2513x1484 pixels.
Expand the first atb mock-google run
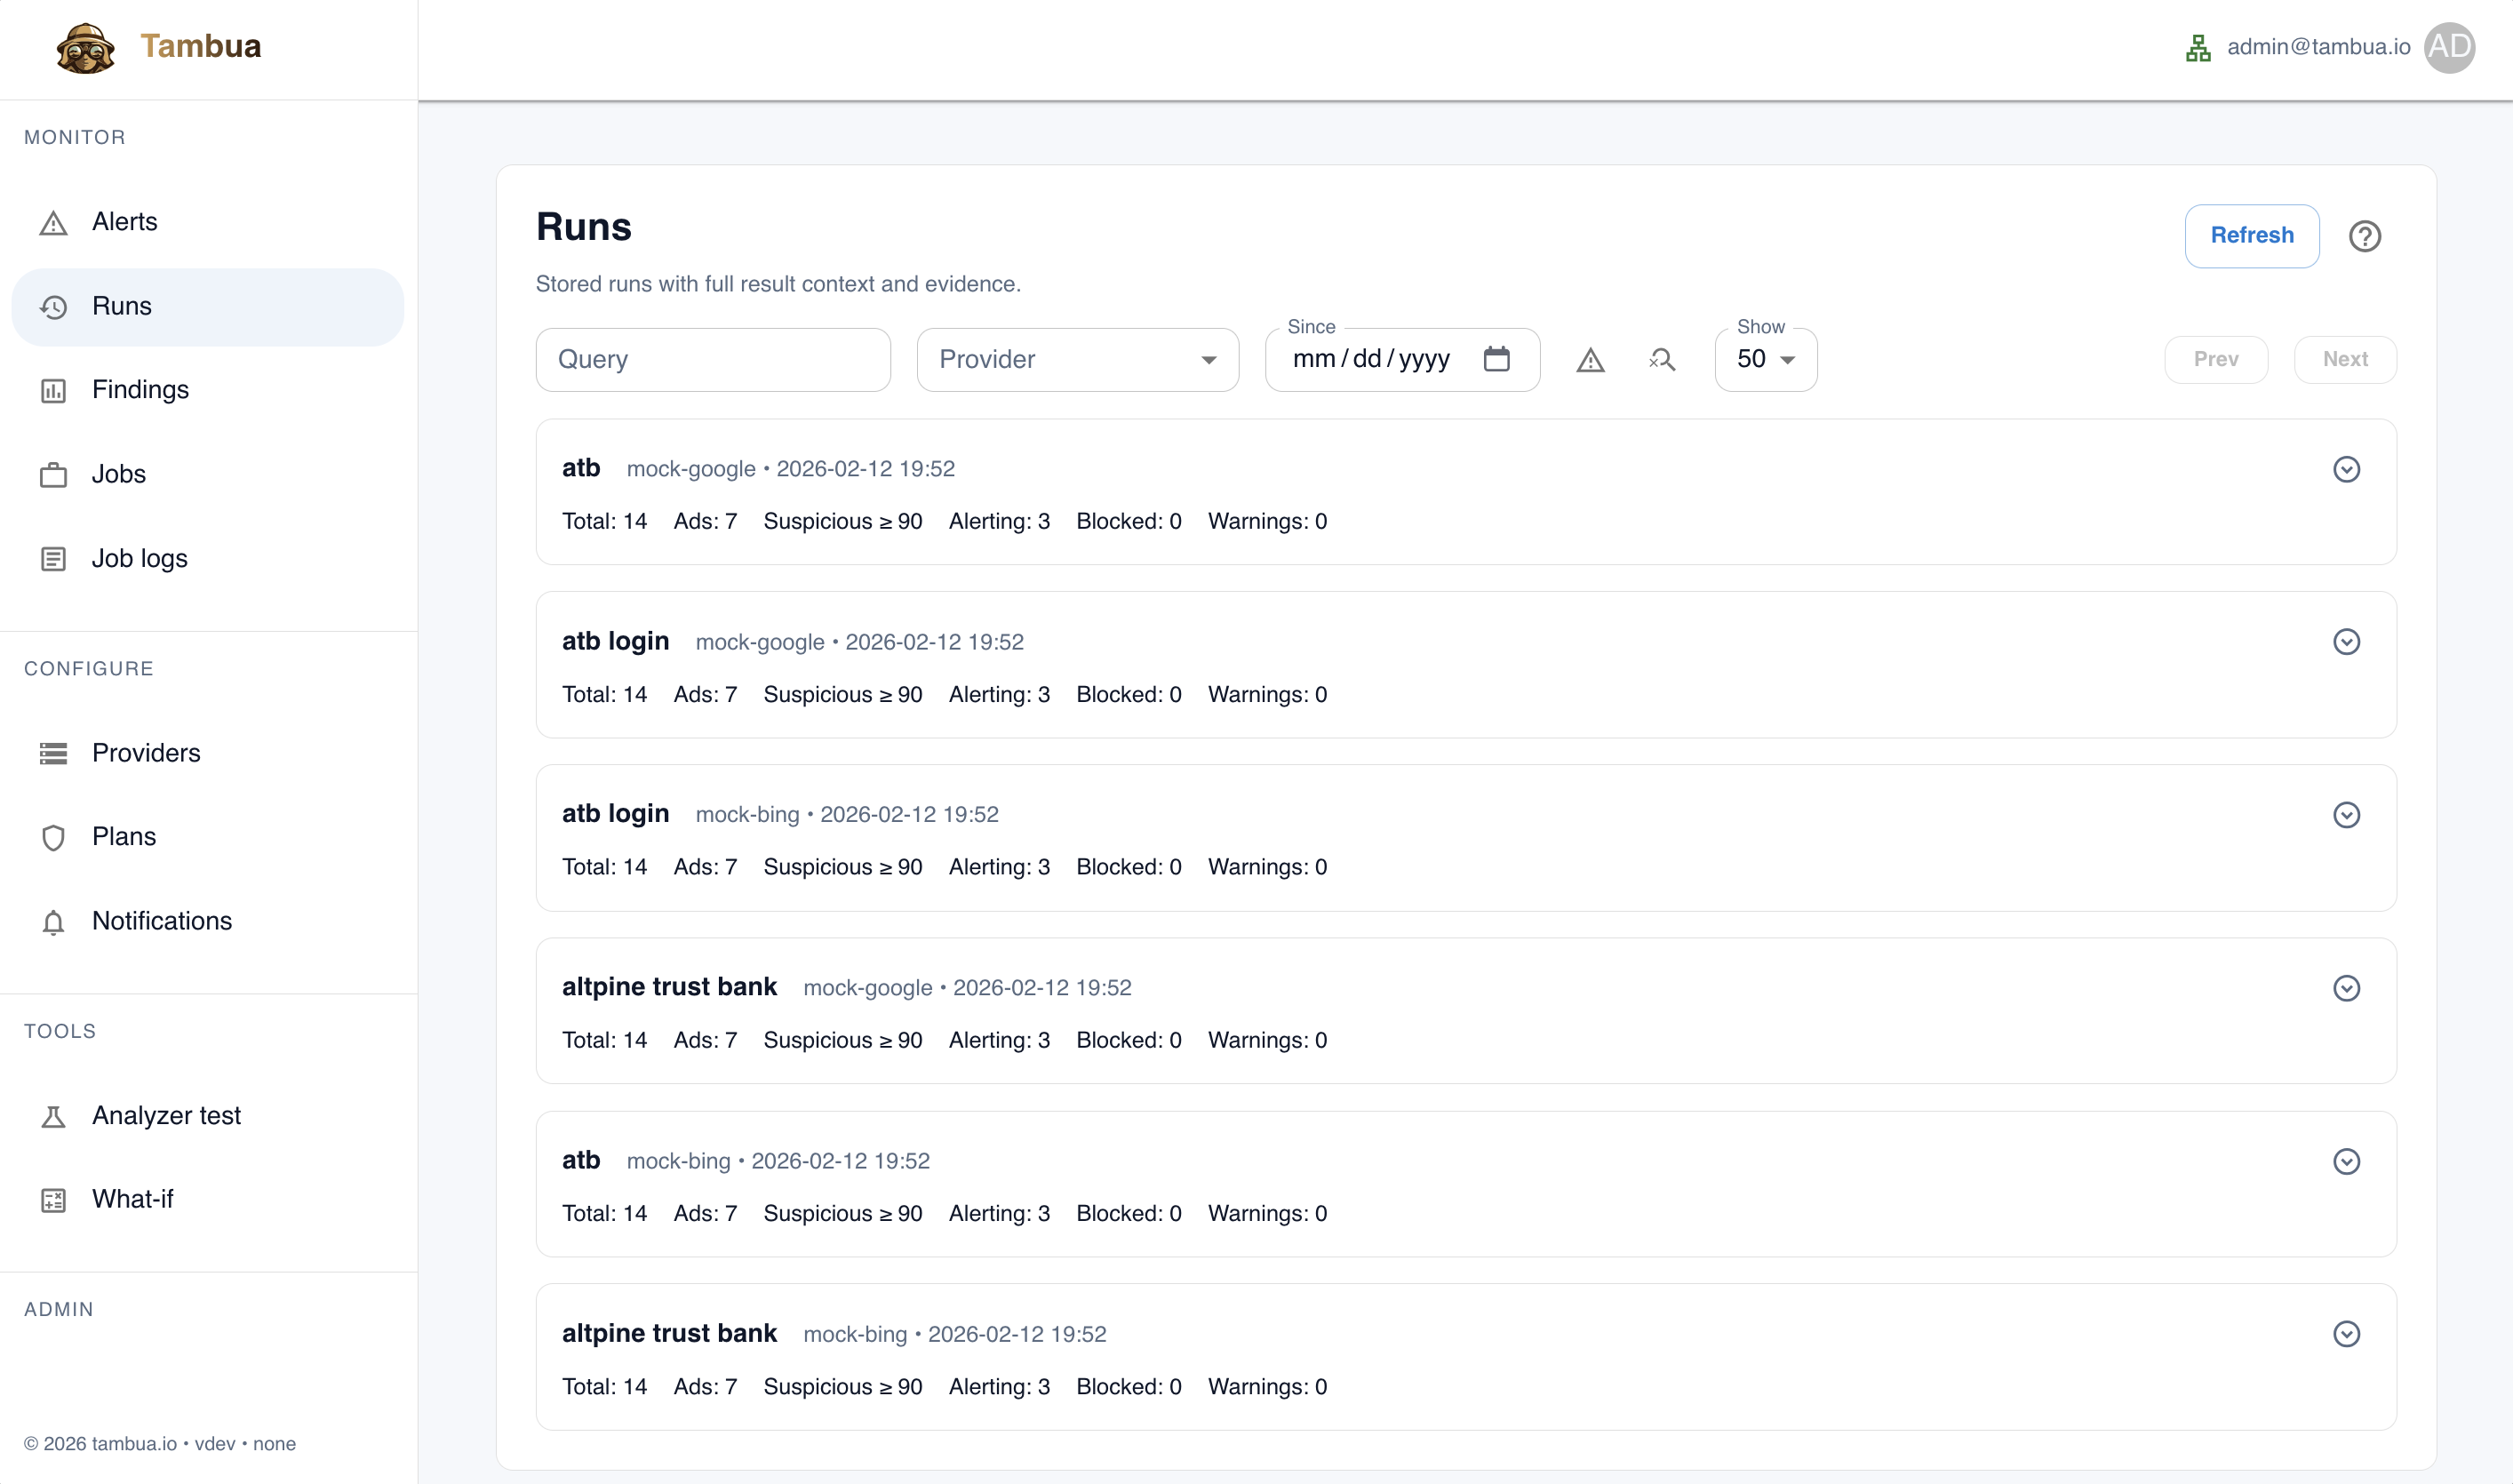click(2346, 469)
